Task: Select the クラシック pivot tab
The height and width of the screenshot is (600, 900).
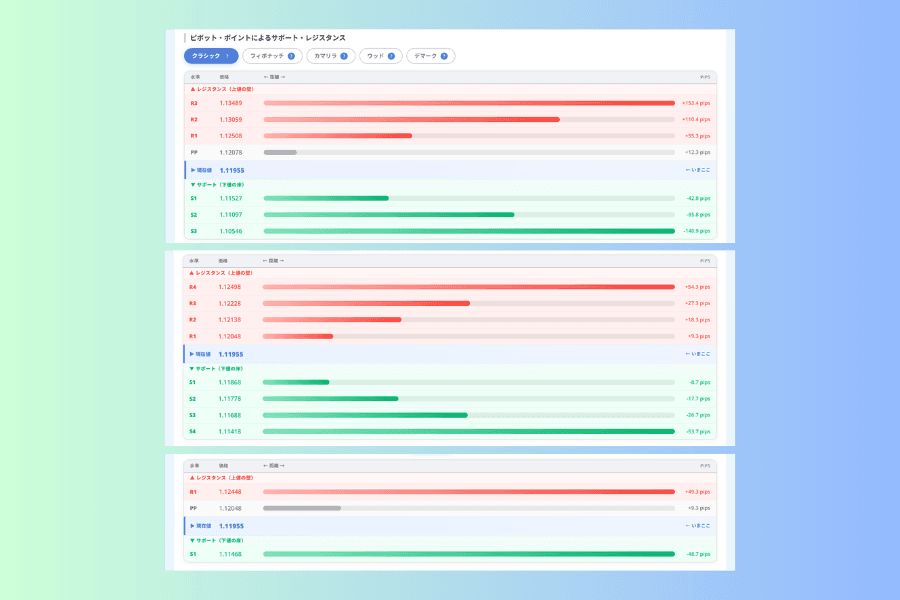Action: coord(211,56)
